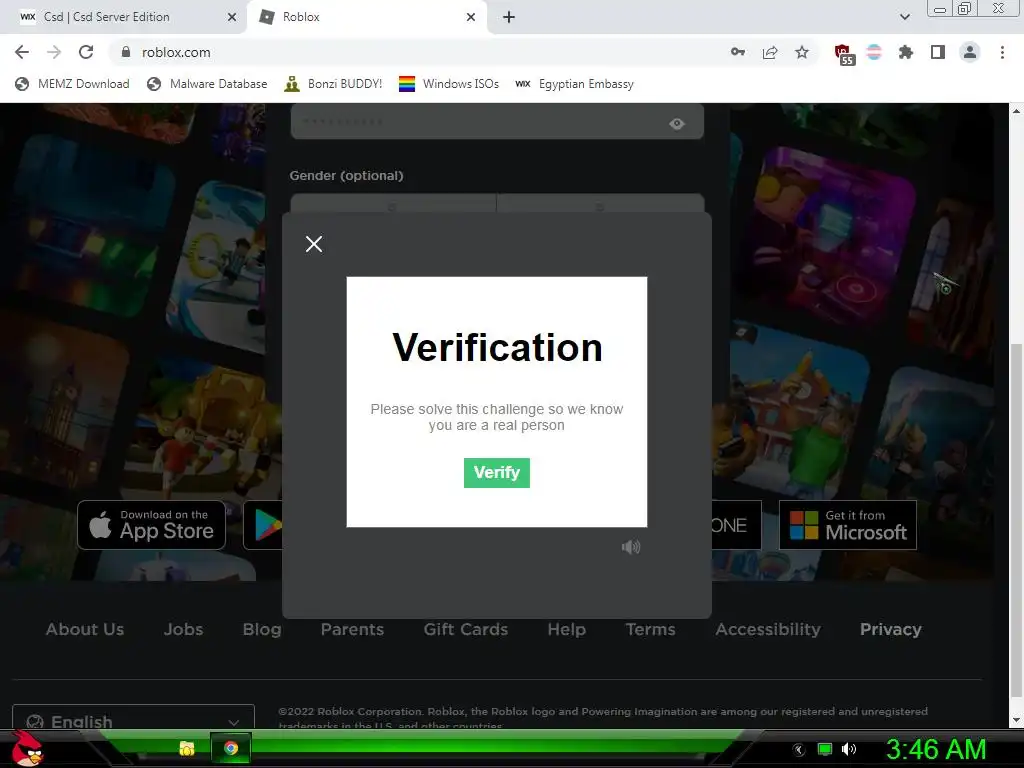Close the verification dialog with the X
This screenshot has height=768, width=1024.
(313, 244)
